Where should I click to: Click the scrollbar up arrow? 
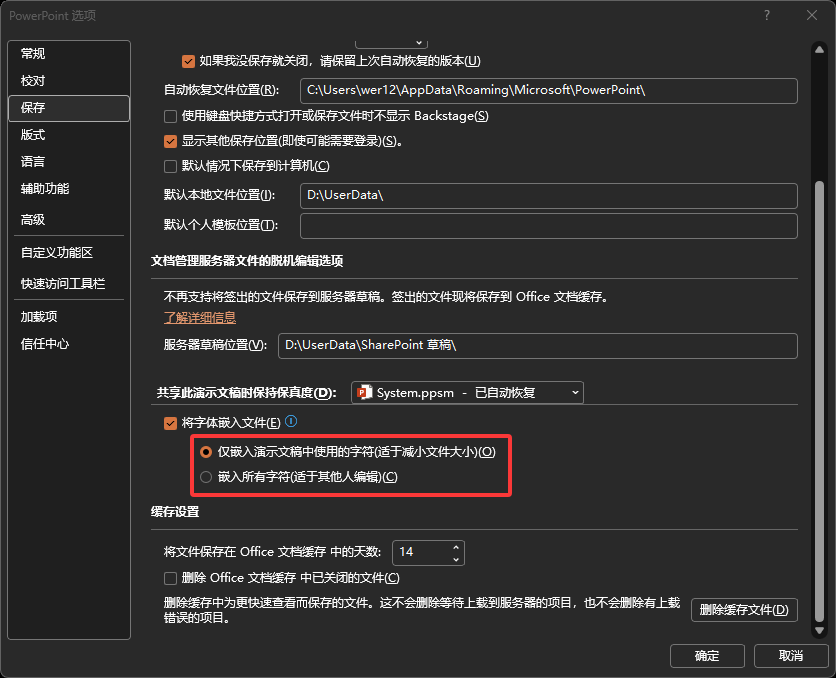pos(819,50)
